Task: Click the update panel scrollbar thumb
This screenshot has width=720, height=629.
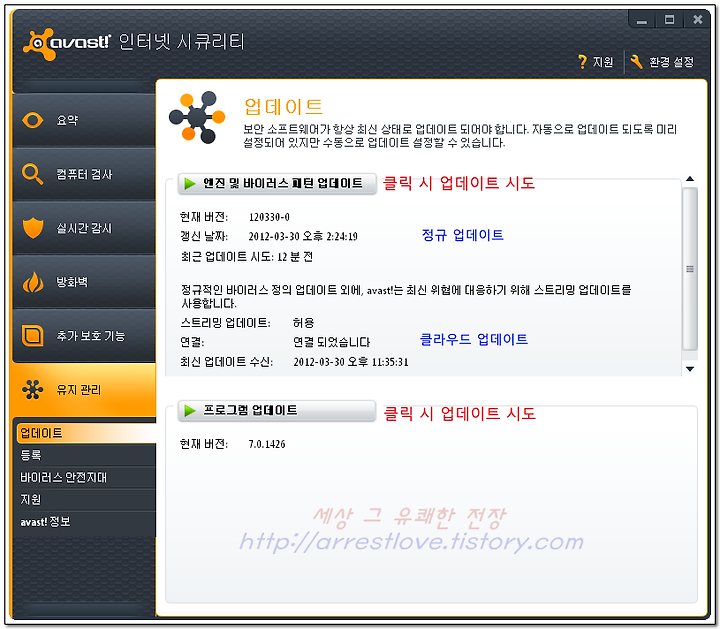Action: click(x=690, y=269)
